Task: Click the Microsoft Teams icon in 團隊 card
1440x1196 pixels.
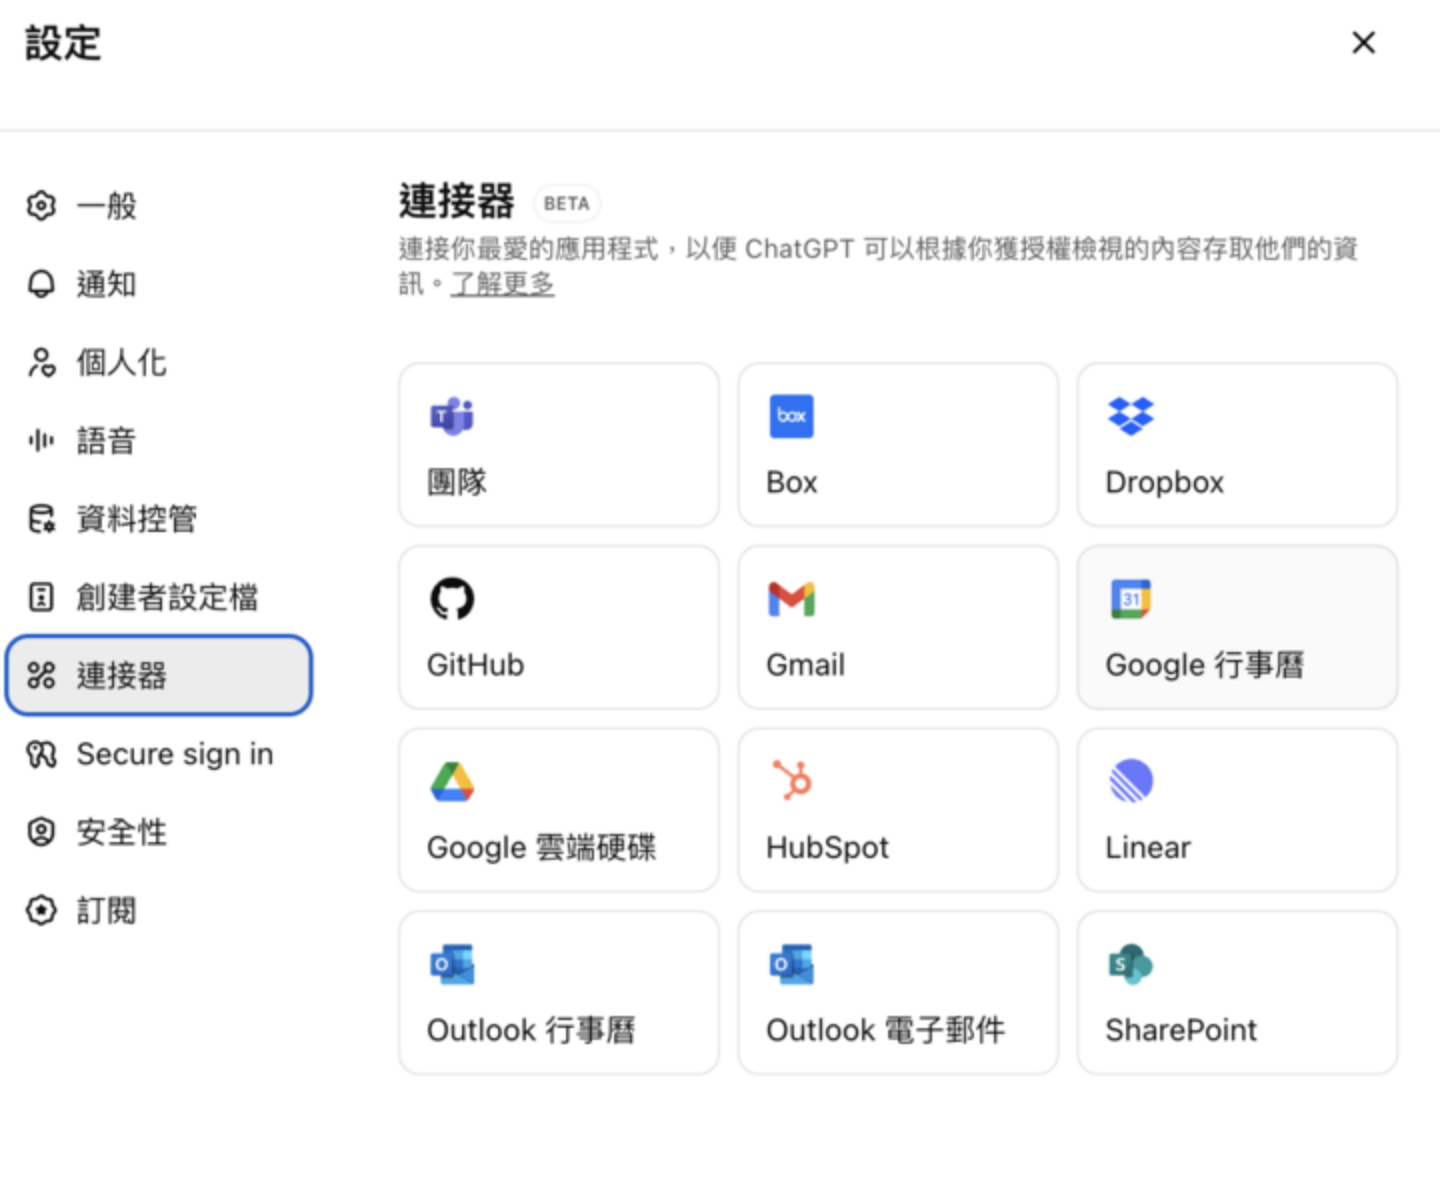Action: coord(452,416)
